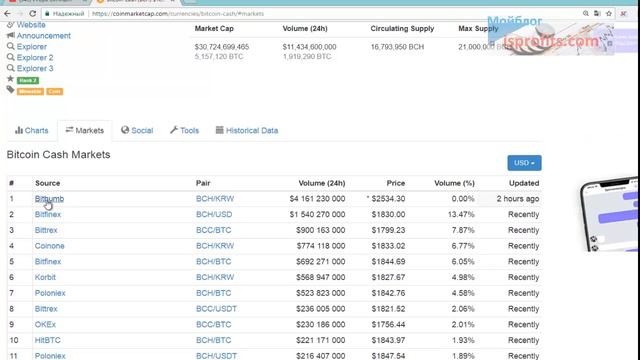
Task: Click the phone advertisement image
Action: (609, 215)
